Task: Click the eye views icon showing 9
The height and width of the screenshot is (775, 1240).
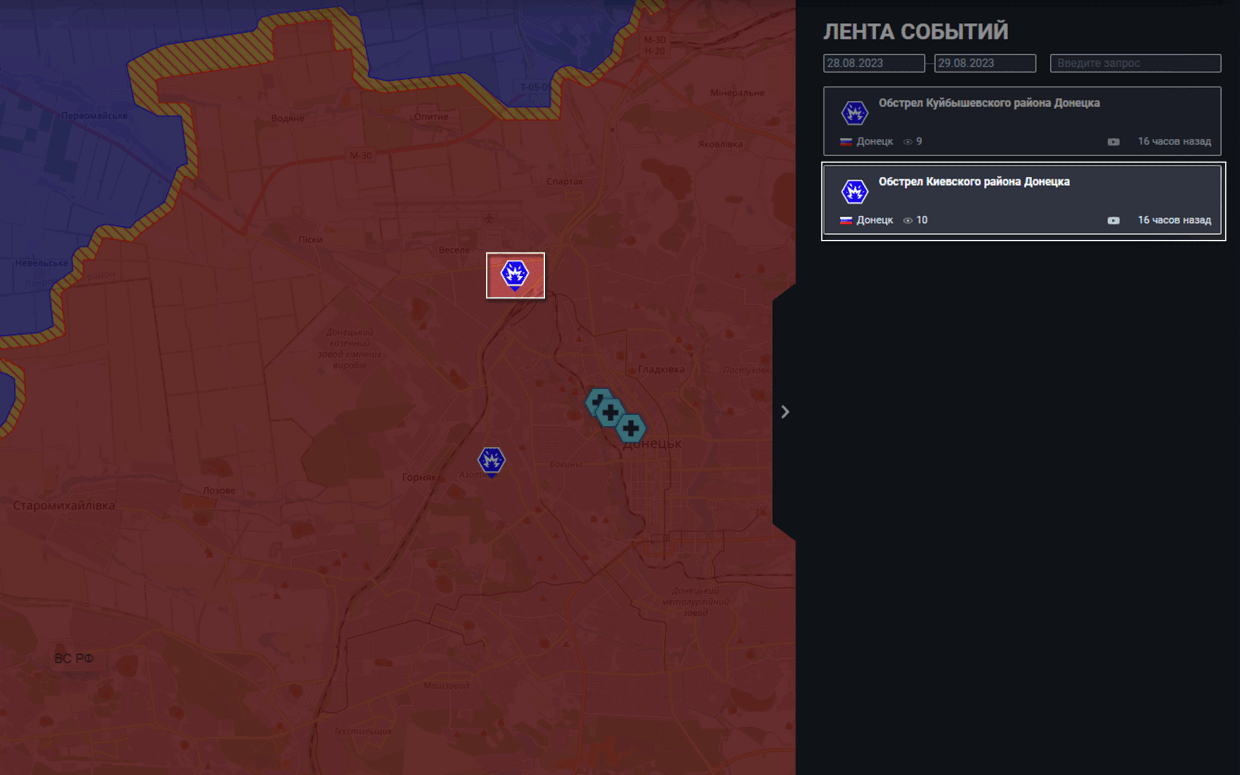Action: pyautogui.click(x=908, y=142)
